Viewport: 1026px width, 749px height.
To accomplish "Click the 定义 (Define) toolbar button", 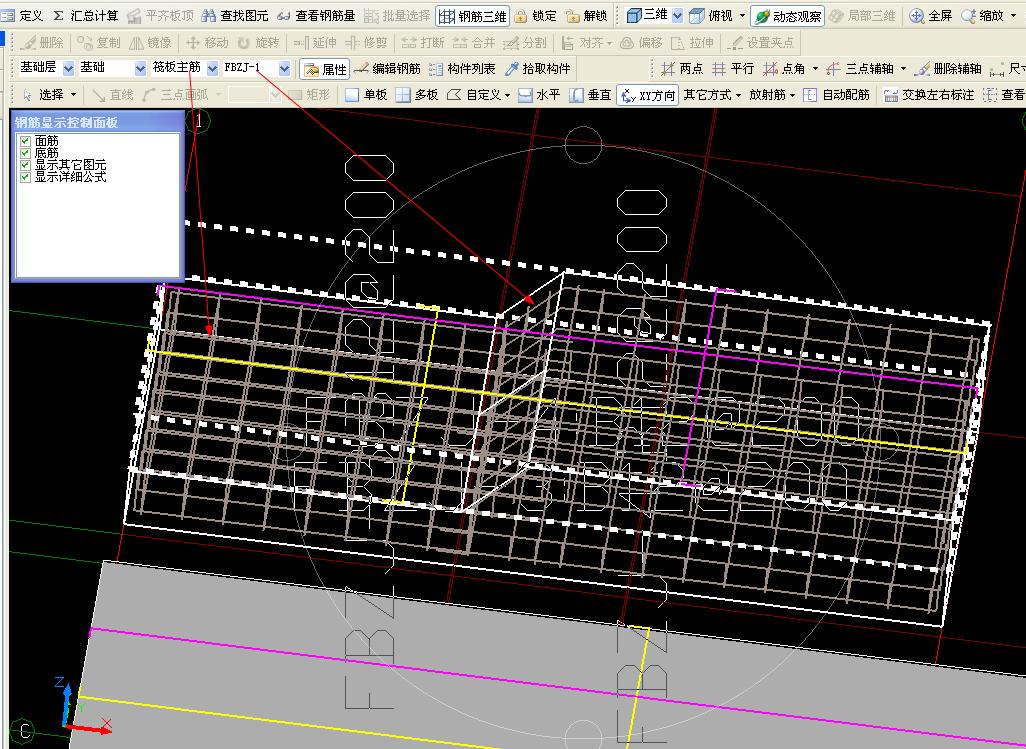I will coord(23,15).
